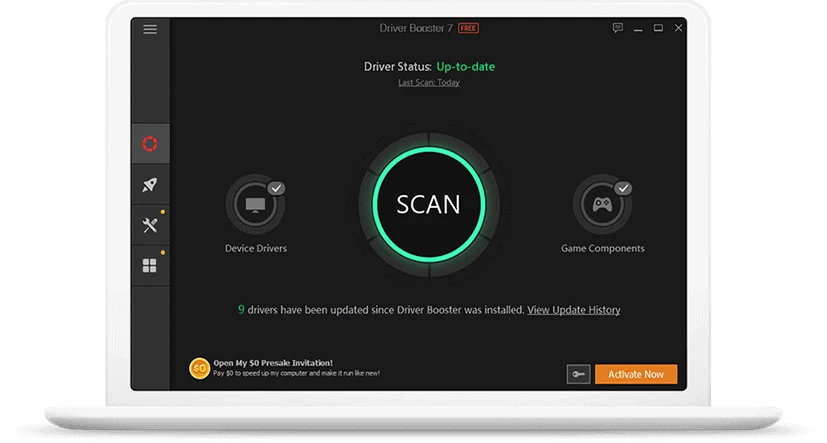The height and width of the screenshot is (443, 827).
Task: Click the Device Drivers label
Action: point(256,248)
